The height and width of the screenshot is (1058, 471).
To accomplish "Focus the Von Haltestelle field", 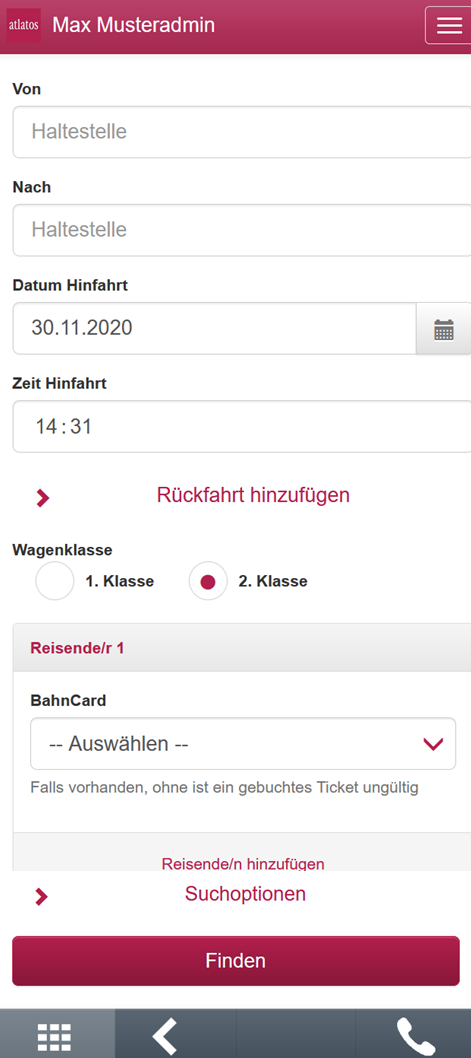I will [242, 132].
